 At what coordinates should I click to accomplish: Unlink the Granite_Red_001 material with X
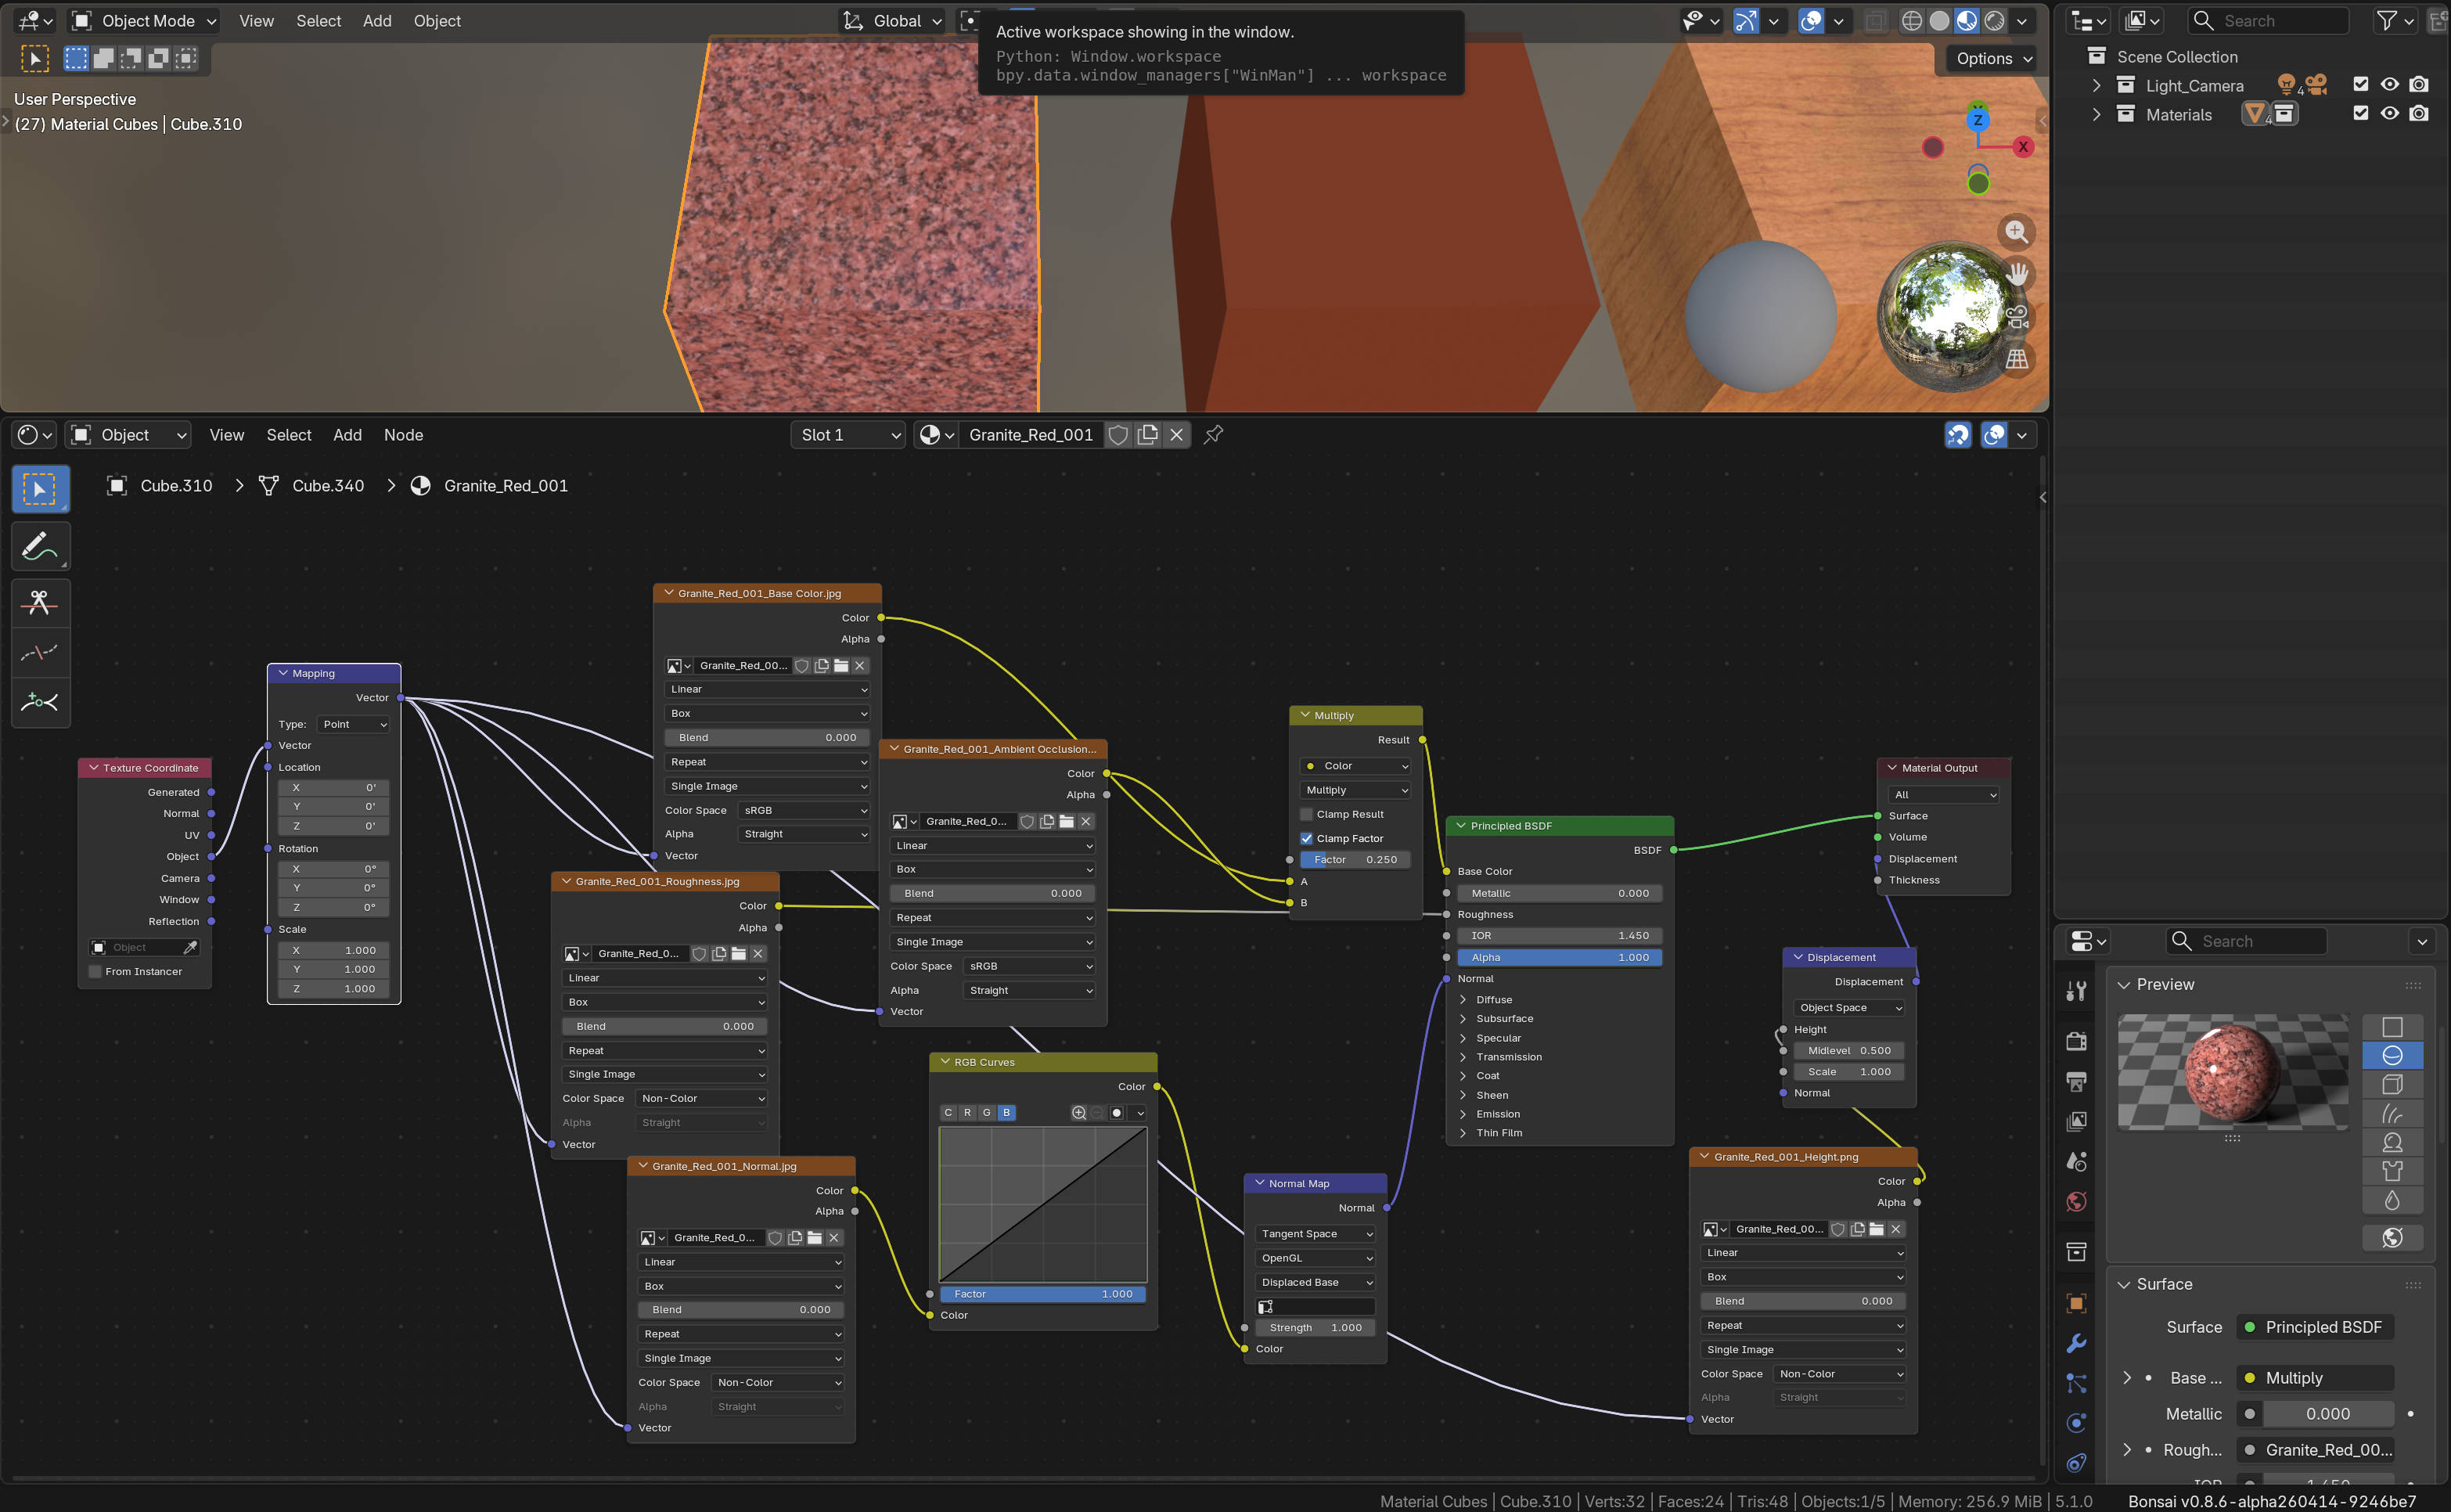pos(1176,435)
